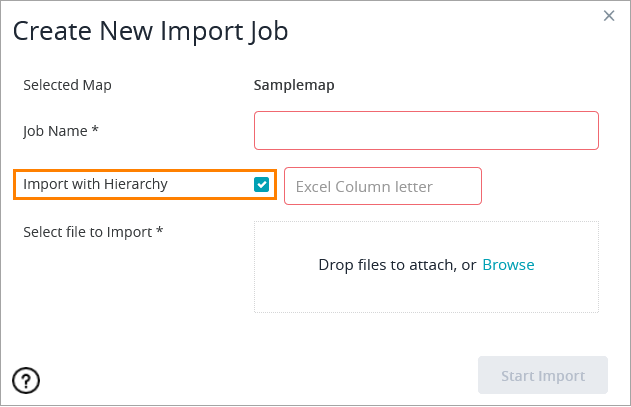The image size is (631, 407).
Task: Click the Selected Map label
Action: pyautogui.click(x=67, y=85)
